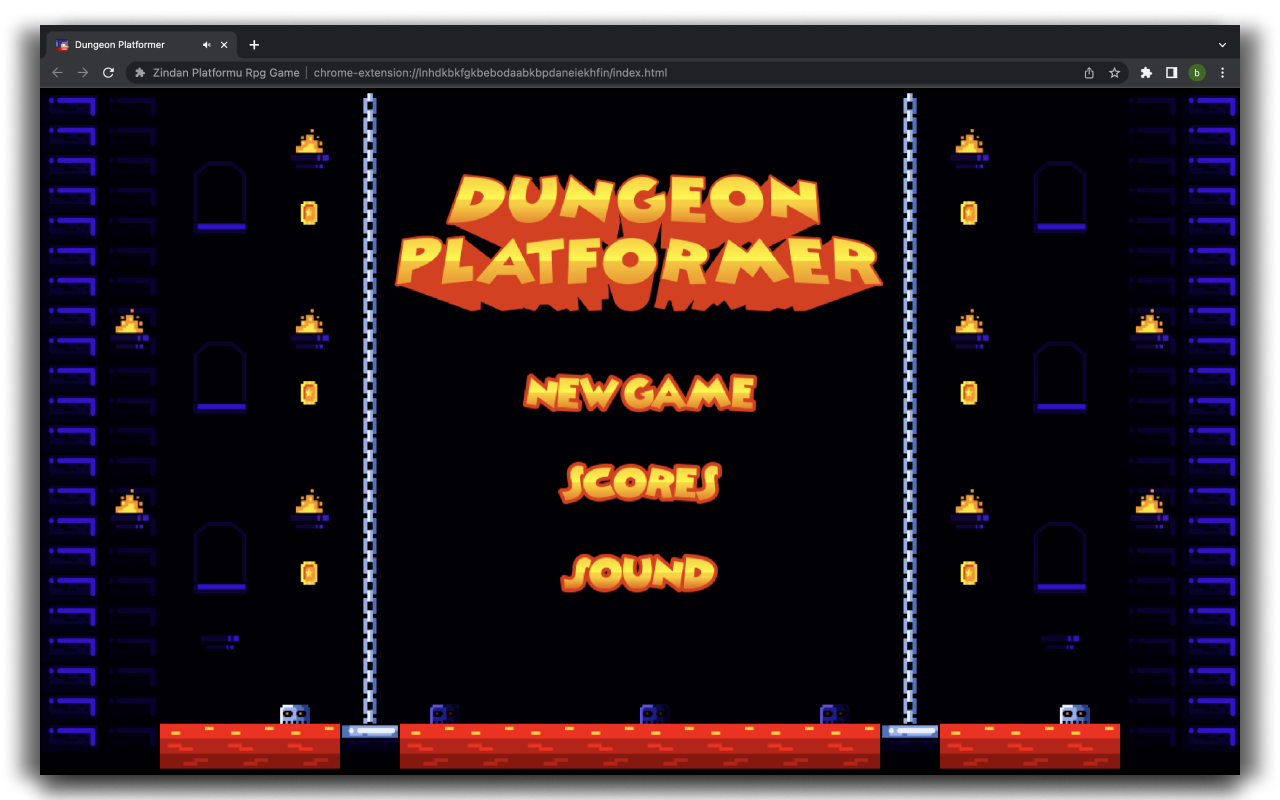Screen dimensions: 1280x800
Task: Click the share/export page icon
Action: coord(1088,72)
